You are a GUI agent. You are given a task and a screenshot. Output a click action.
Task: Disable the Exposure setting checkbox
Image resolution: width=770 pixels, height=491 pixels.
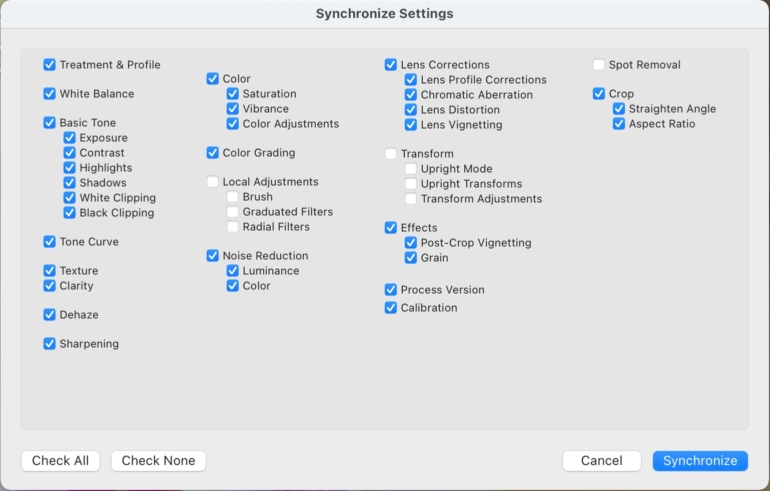[70, 138]
